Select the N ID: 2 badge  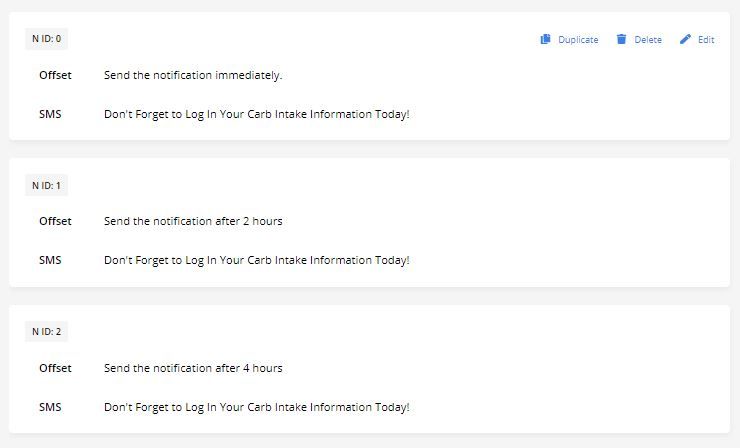(46, 331)
